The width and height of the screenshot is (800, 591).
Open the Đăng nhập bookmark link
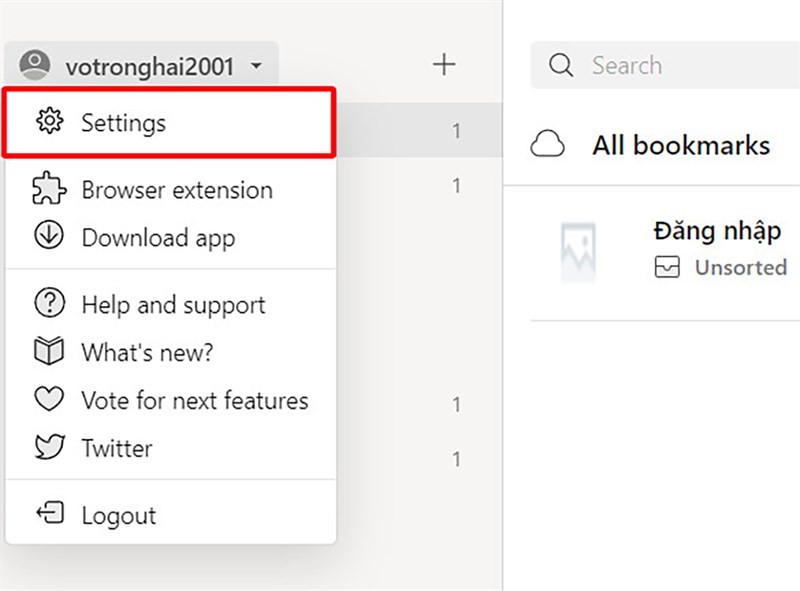pyautogui.click(x=716, y=231)
